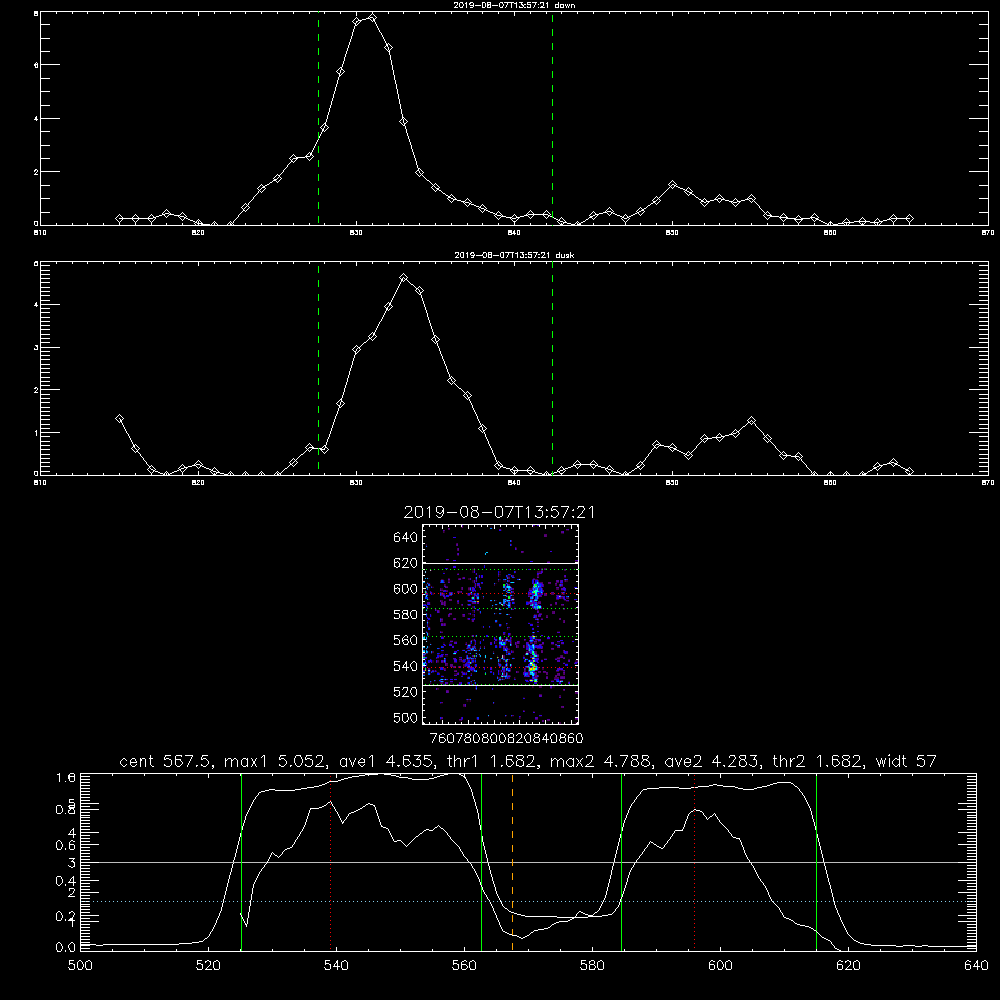This screenshot has width=1000, height=1000.
Task: Click the '600' label on the bottom plot x-axis
Action: 720,966
